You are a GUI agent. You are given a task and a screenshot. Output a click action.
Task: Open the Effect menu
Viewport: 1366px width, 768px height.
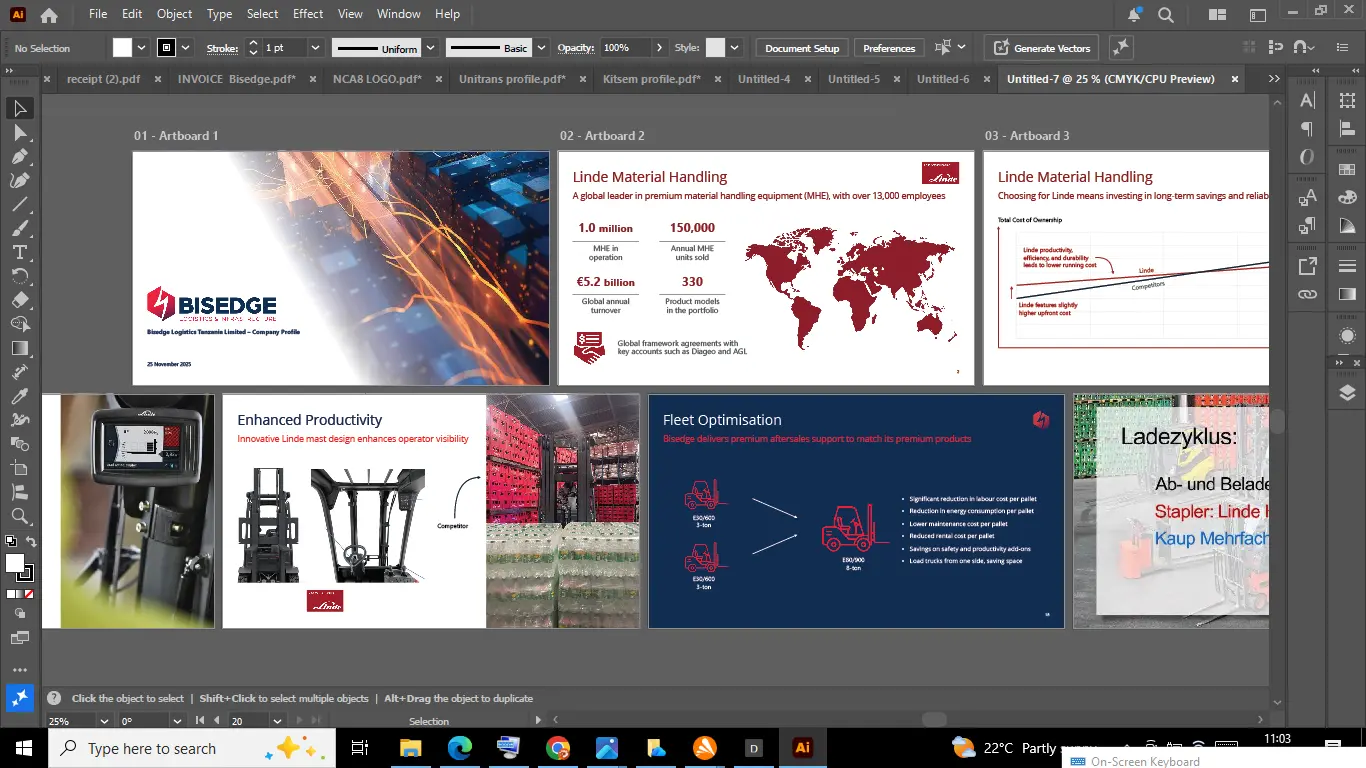click(x=308, y=14)
